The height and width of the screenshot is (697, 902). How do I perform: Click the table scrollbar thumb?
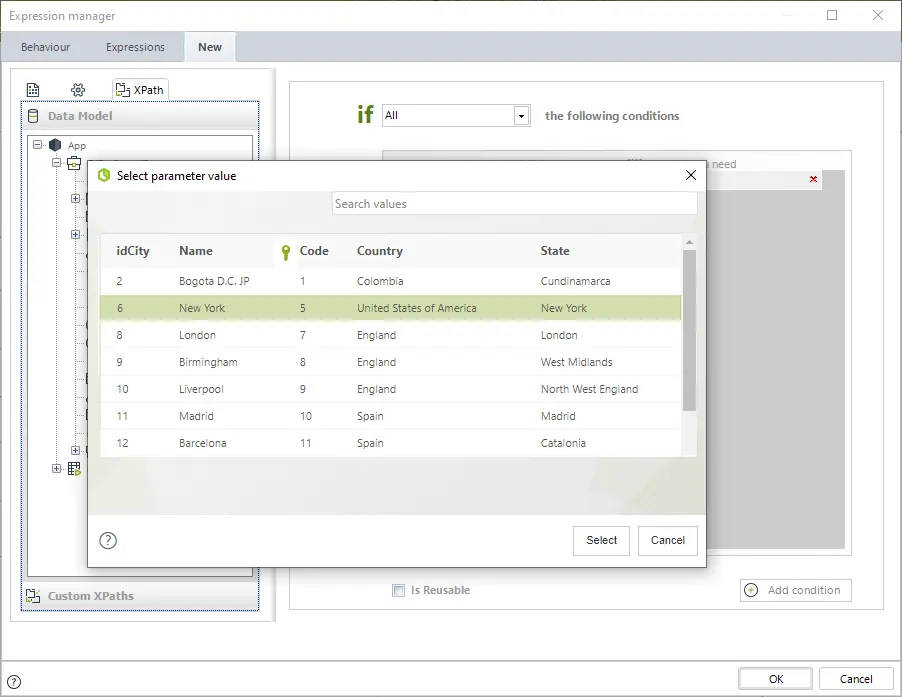point(689,330)
